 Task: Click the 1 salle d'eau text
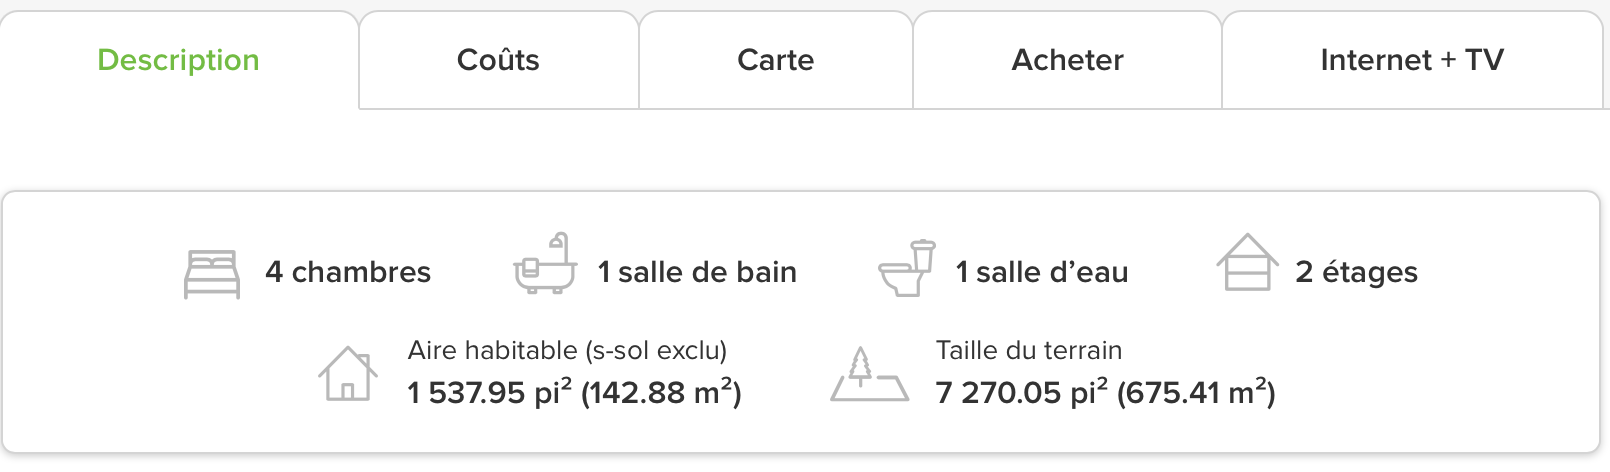pyautogui.click(x=1042, y=272)
